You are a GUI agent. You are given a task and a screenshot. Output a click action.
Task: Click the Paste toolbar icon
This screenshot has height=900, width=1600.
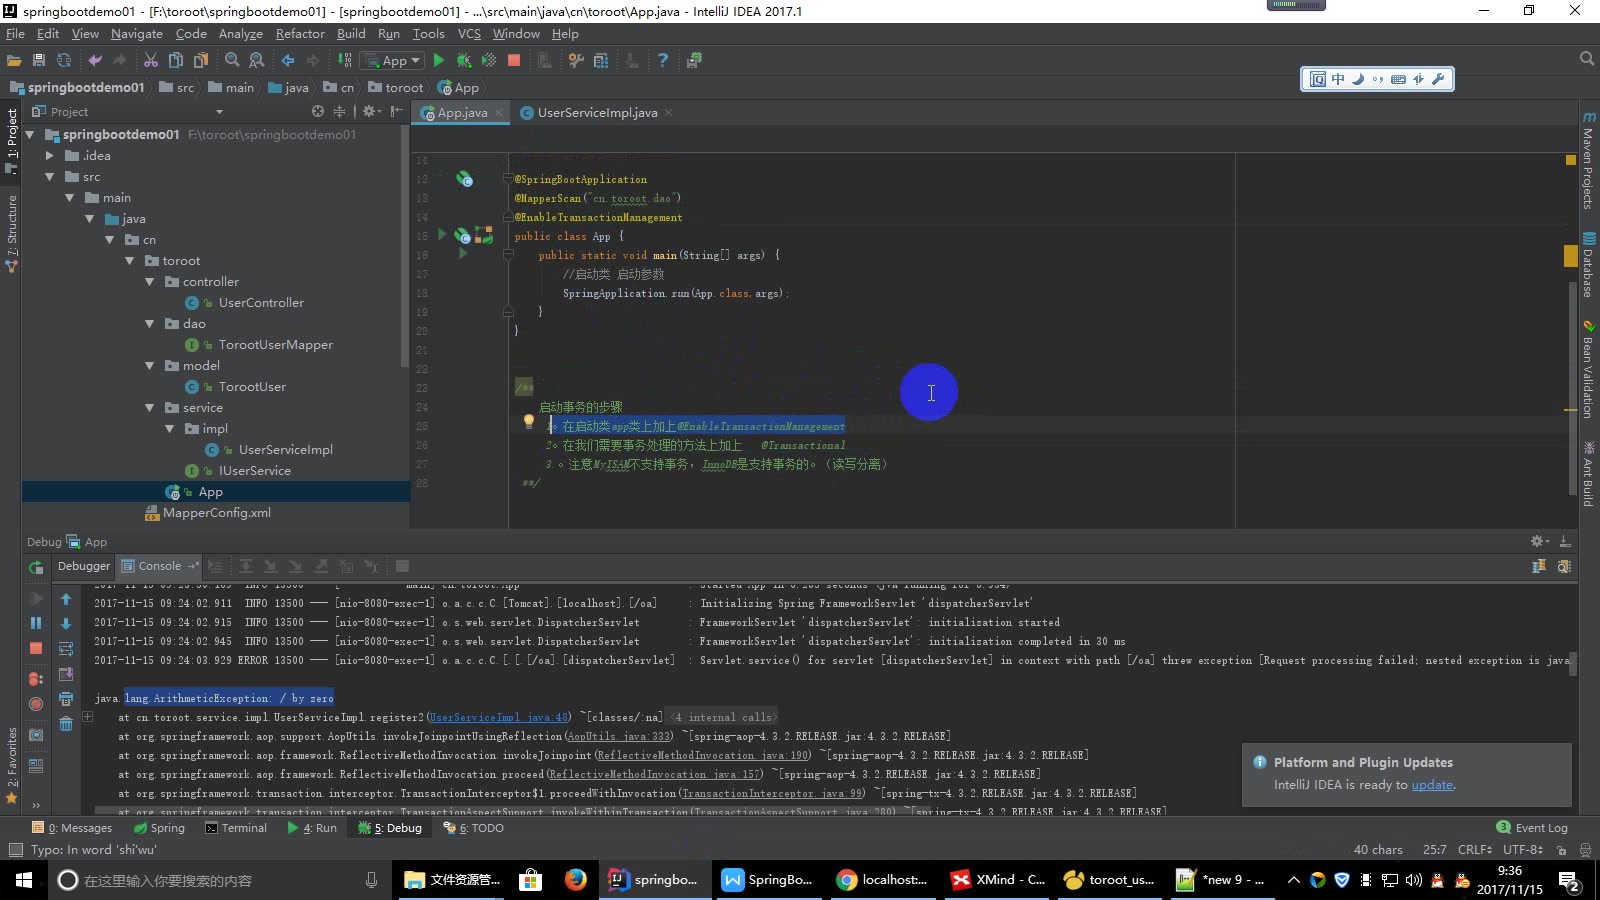point(201,61)
